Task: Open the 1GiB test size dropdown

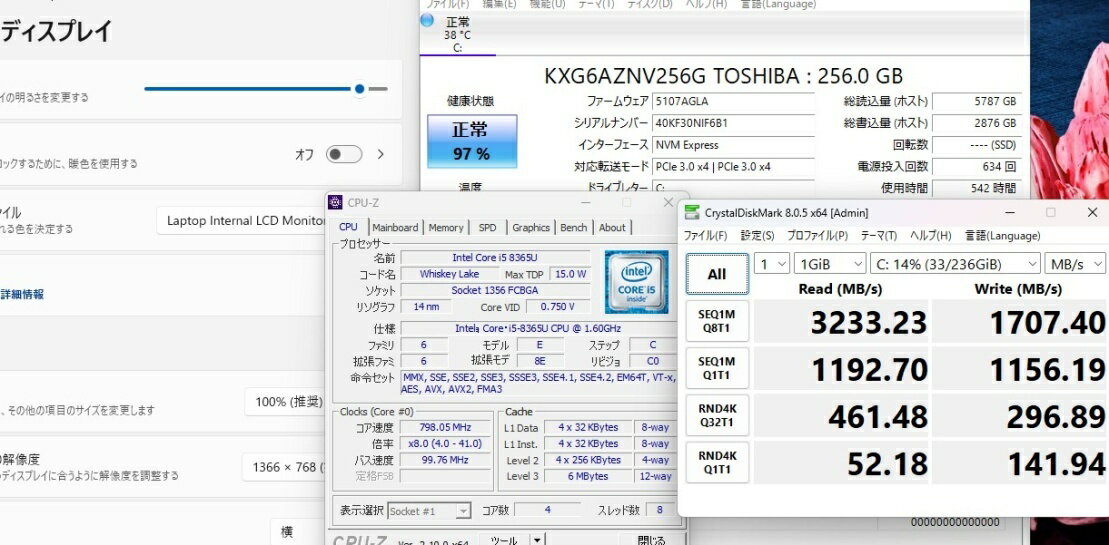Action: 829,264
